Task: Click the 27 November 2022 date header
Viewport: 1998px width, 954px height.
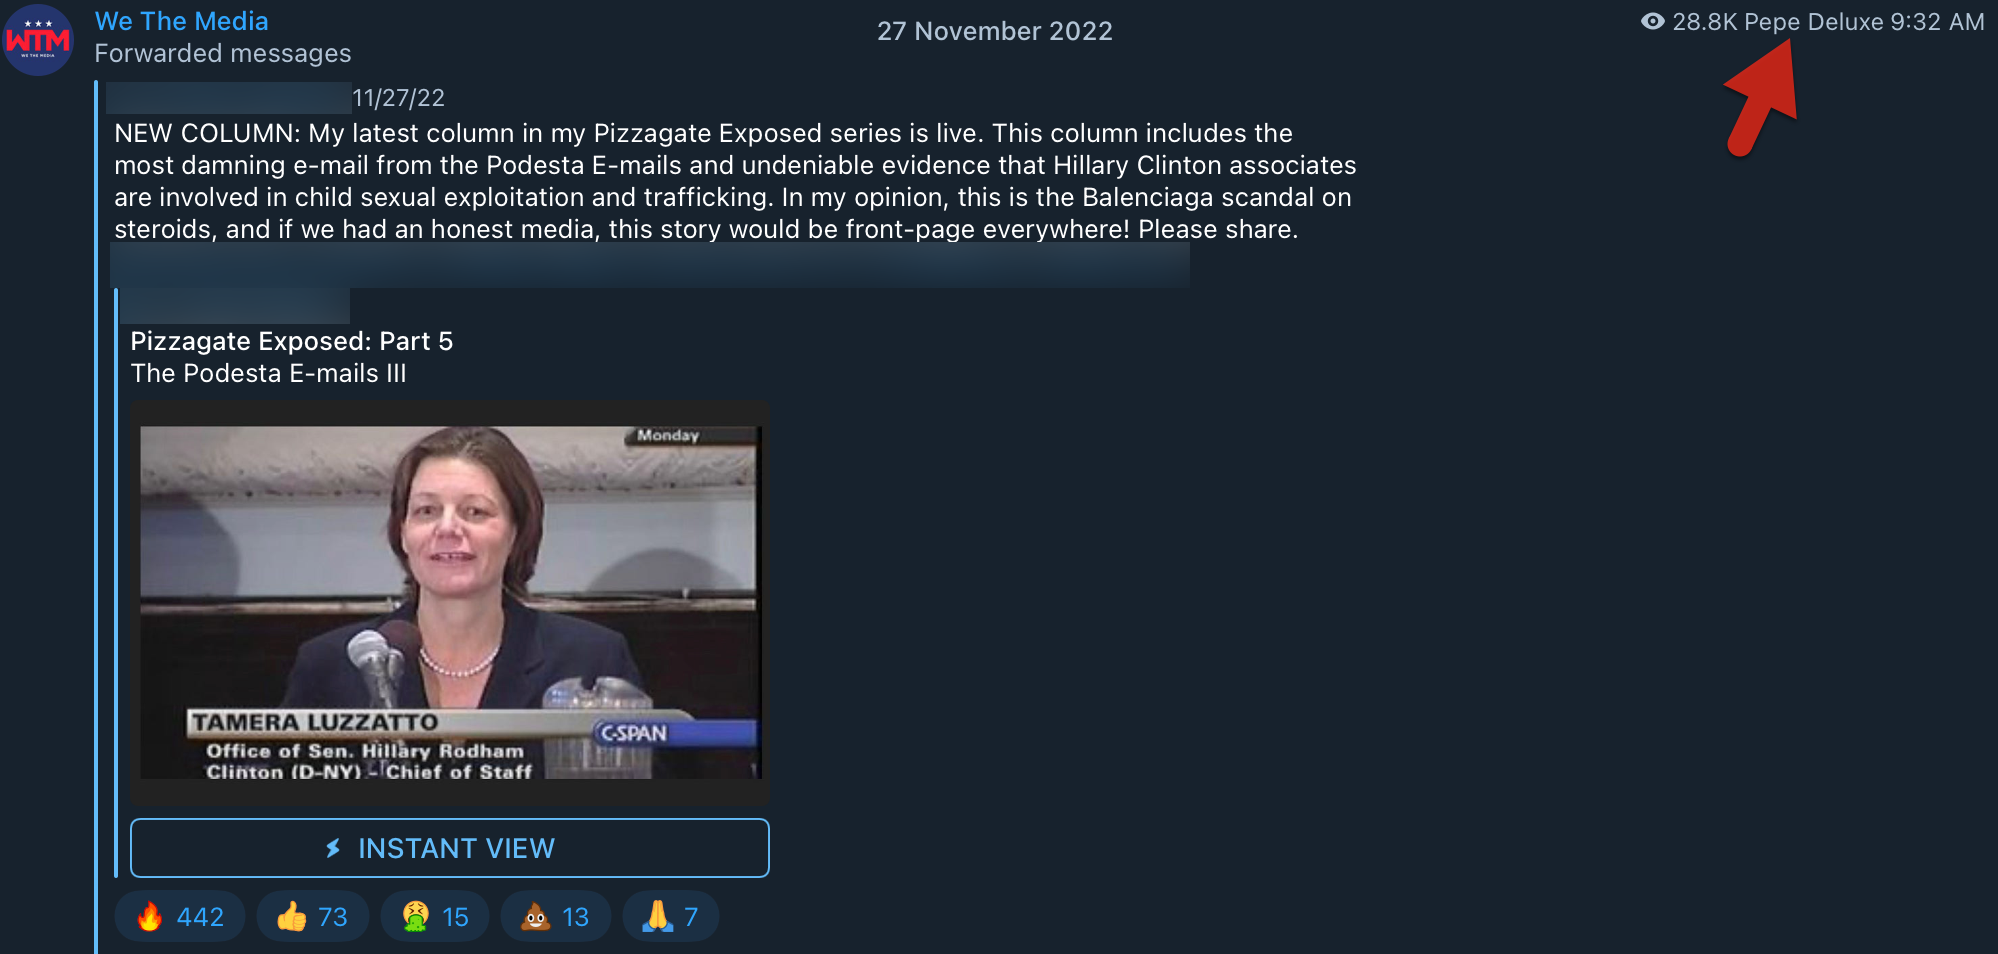Action: tap(995, 31)
